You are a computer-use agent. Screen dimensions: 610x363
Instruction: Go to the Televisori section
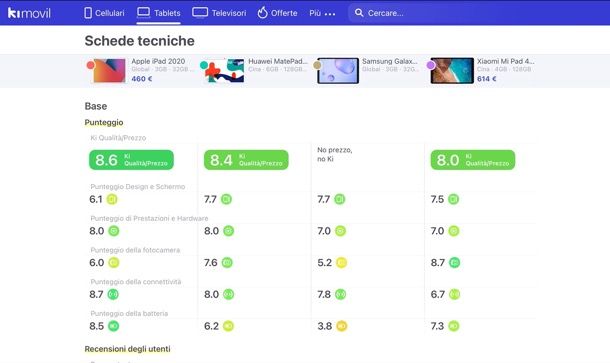(x=219, y=13)
